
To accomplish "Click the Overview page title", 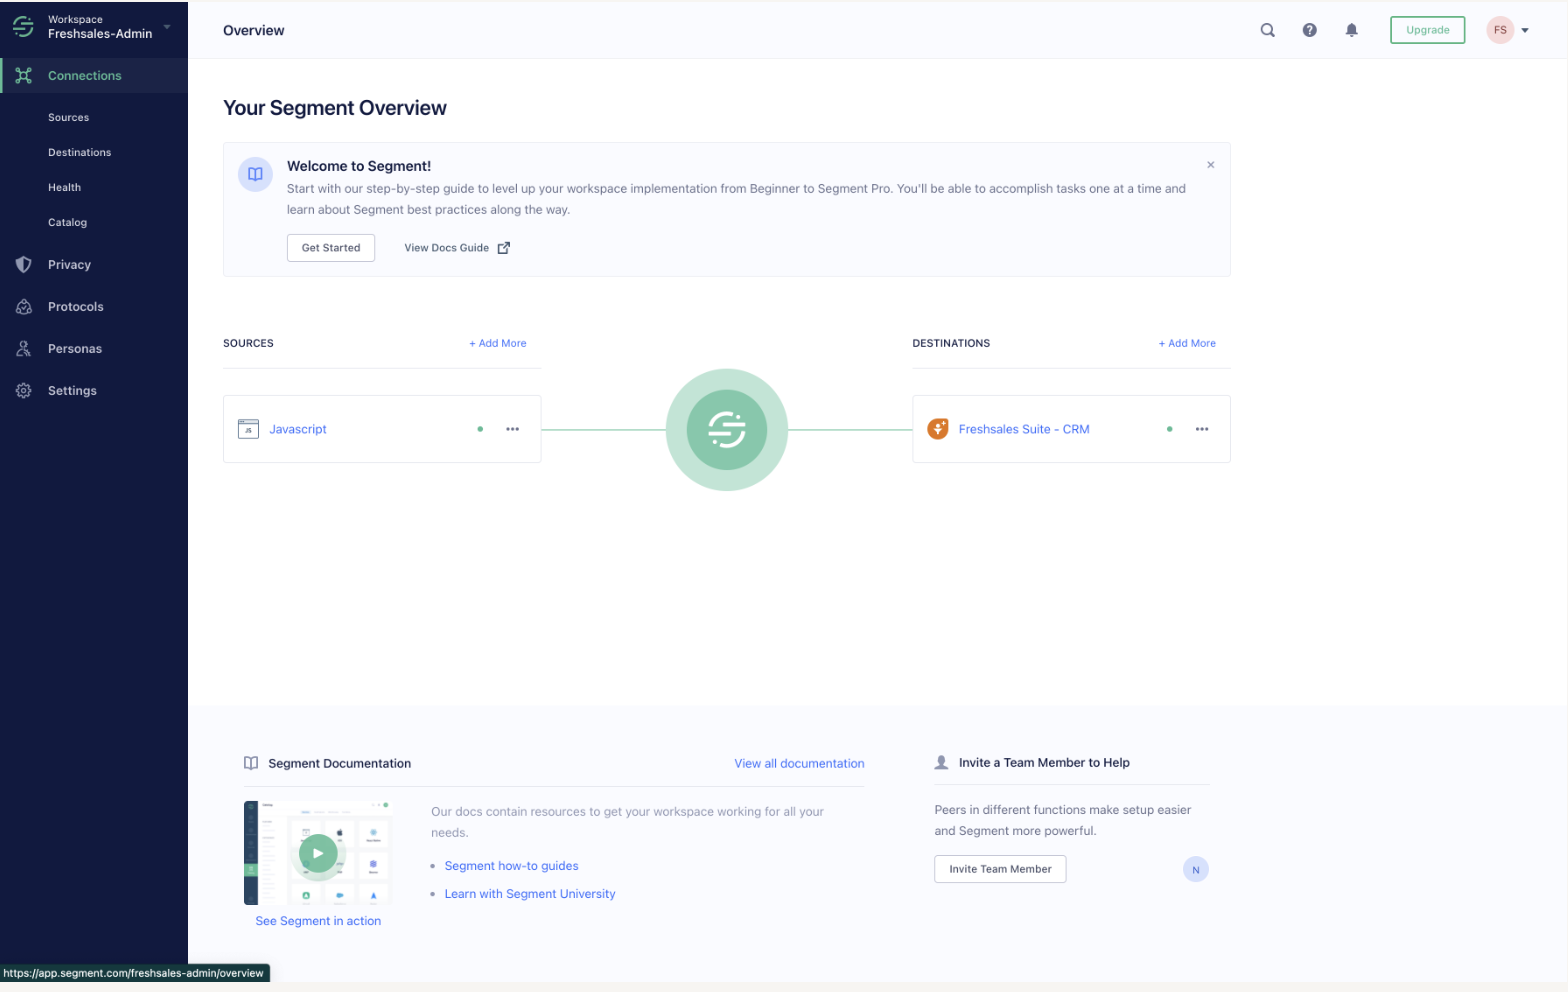I will pyautogui.click(x=254, y=31).
